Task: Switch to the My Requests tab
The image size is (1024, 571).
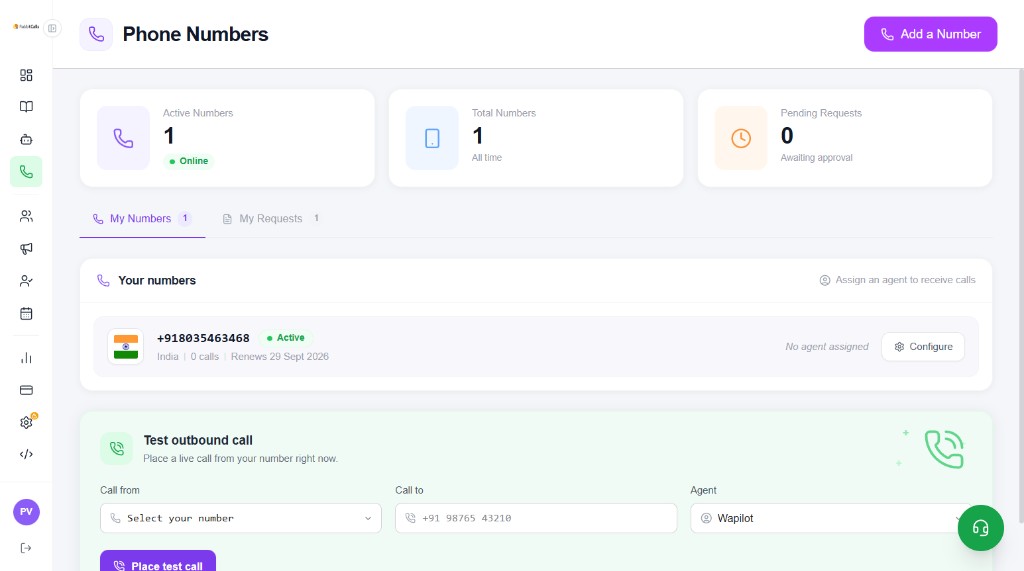Action: click(x=270, y=218)
